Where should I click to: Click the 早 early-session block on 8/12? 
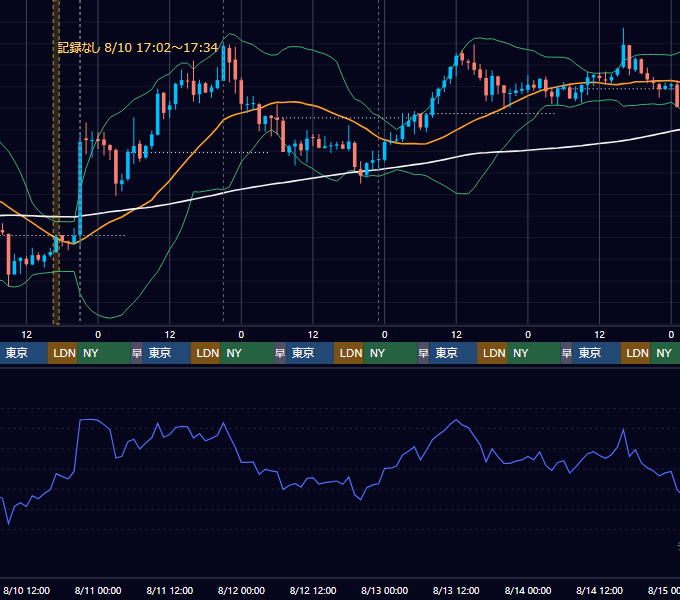[280, 353]
